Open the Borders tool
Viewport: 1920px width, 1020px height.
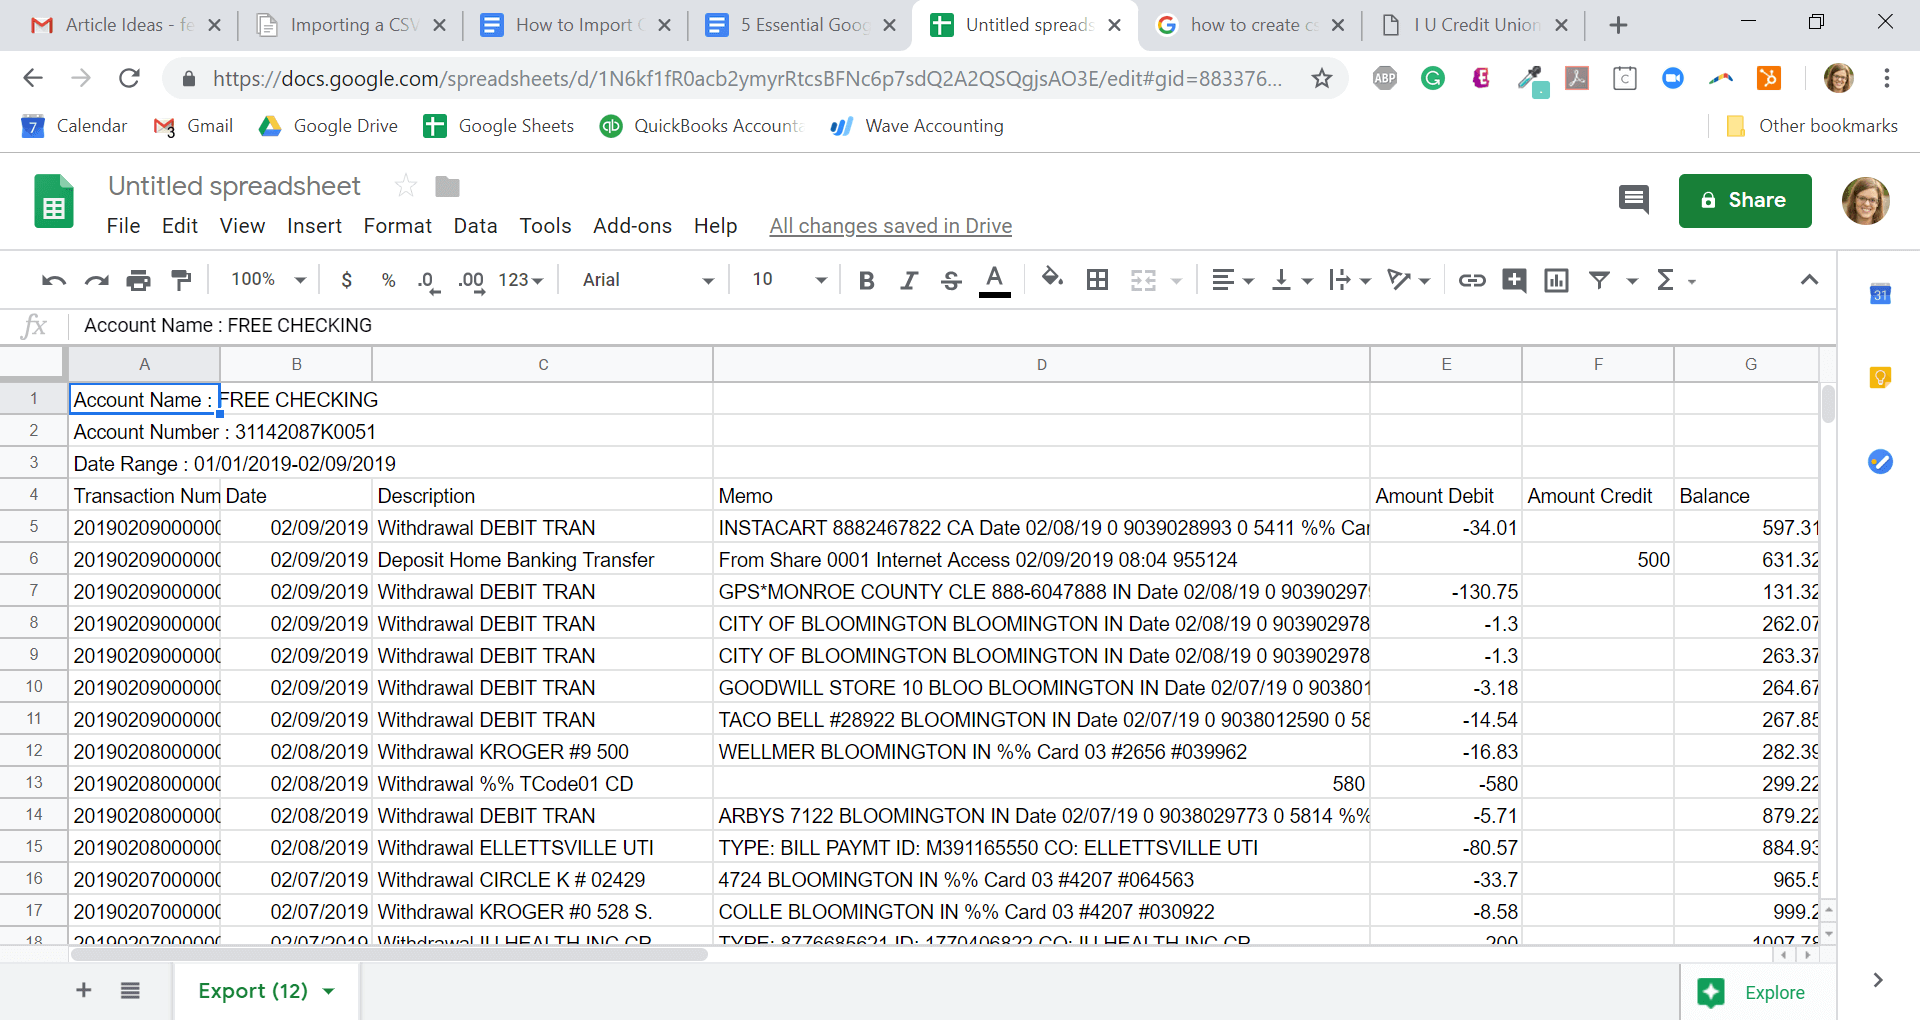pyautogui.click(x=1097, y=281)
